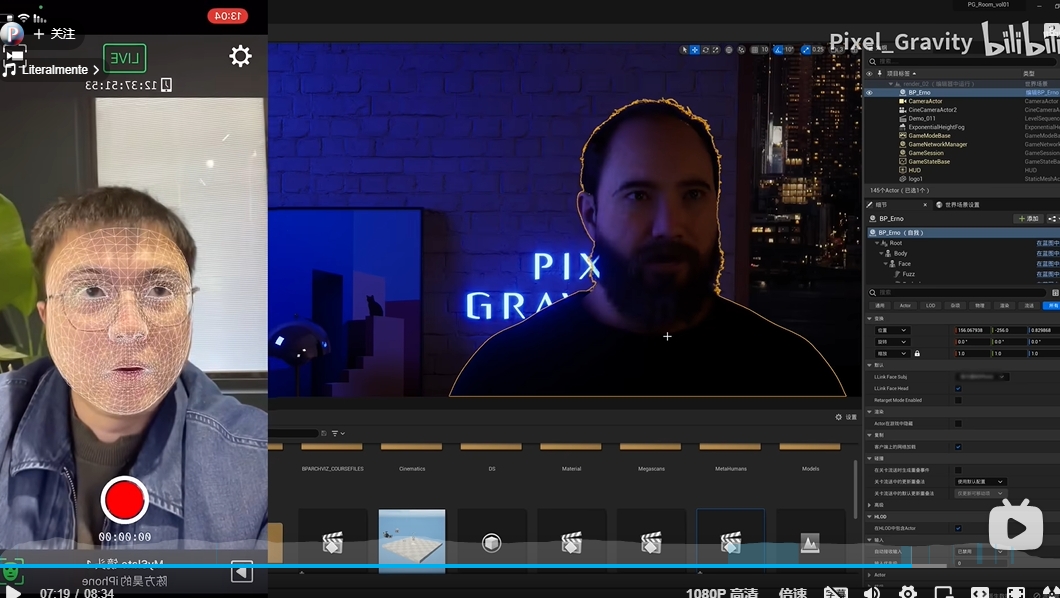Open the player settings gear icon
Viewport: 1060px width, 598px height.
(908, 593)
